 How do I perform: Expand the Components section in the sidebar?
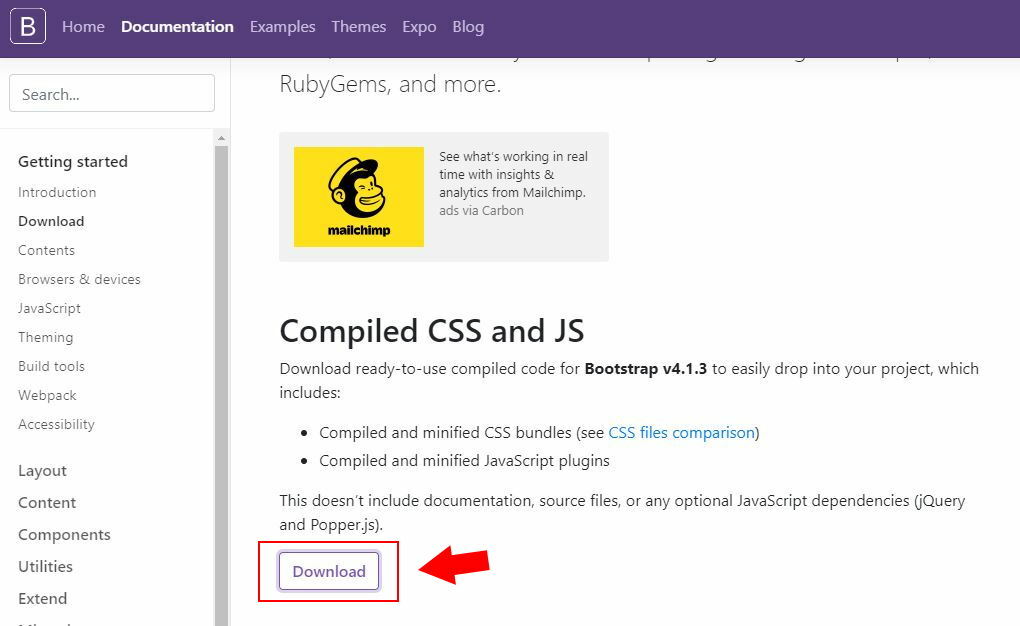(x=64, y=534)
